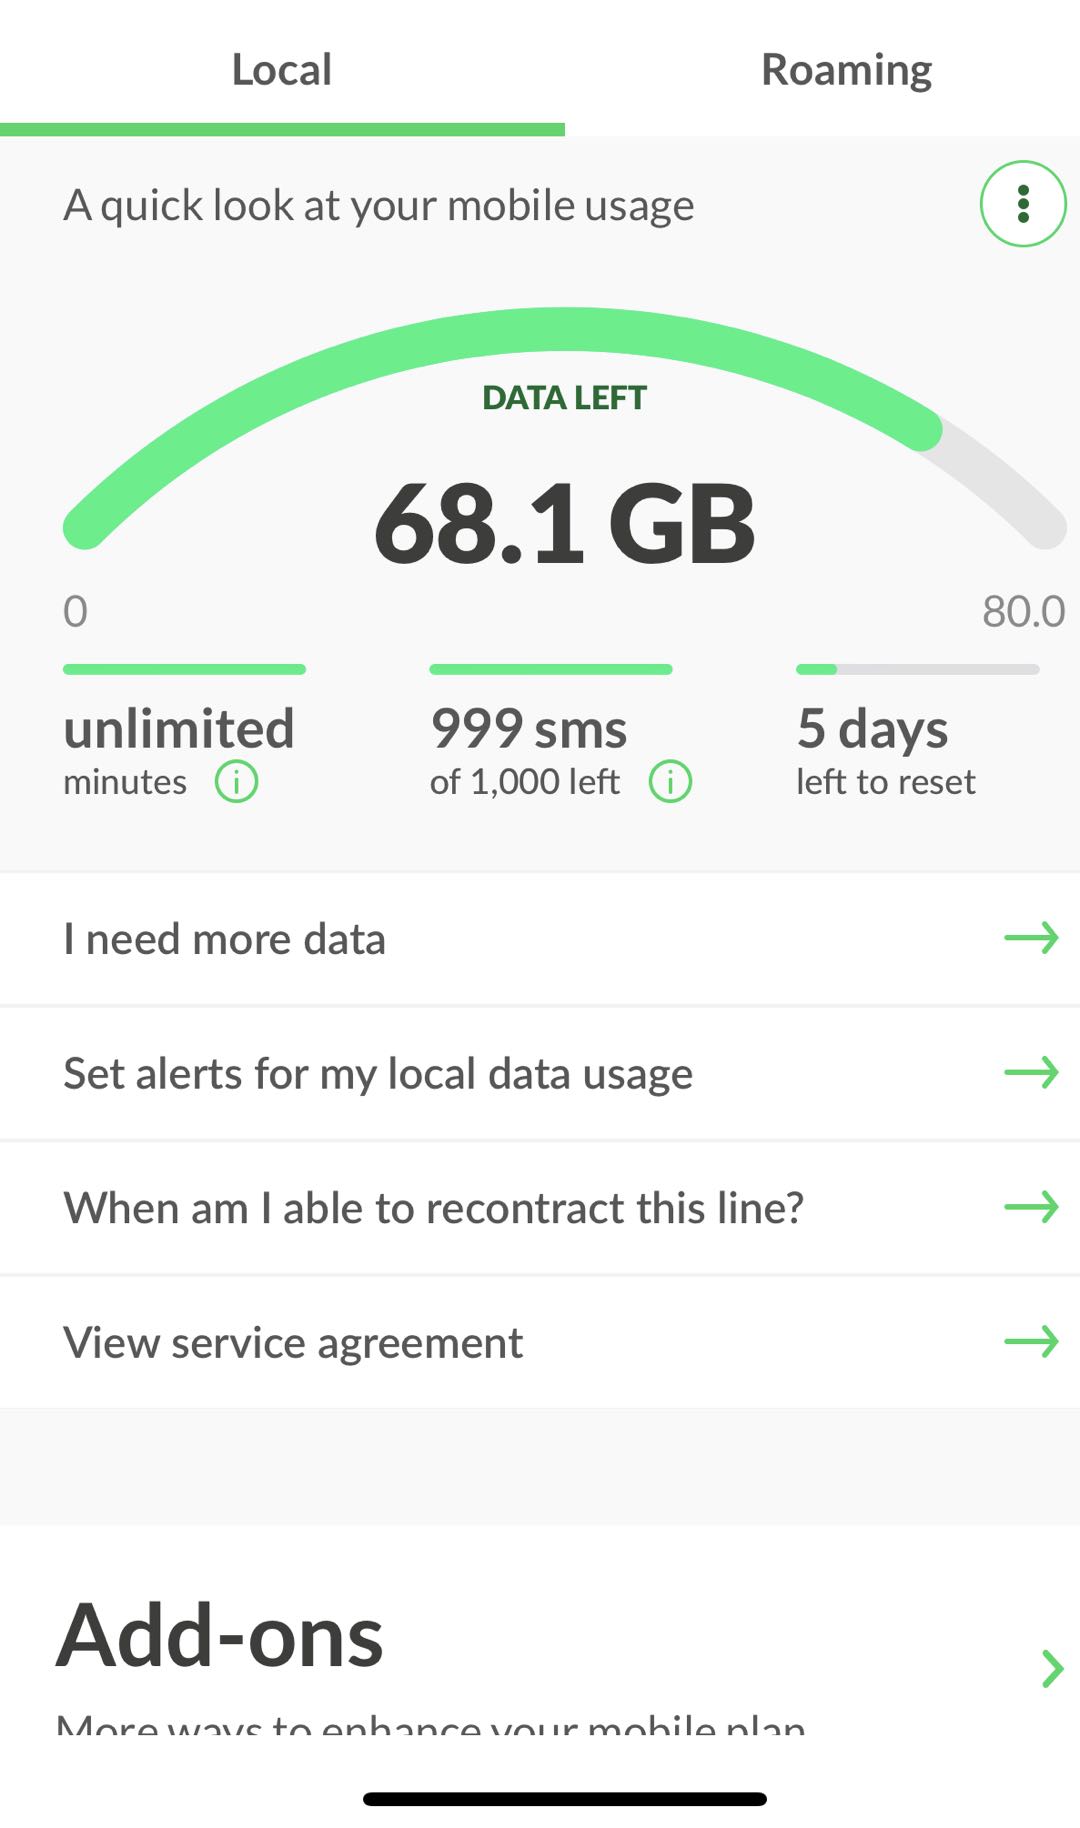Viewport: 1080px width, 1828px height.
Task: Open Set alerts for my local data usage
Action: click(x=378, y=1074)
